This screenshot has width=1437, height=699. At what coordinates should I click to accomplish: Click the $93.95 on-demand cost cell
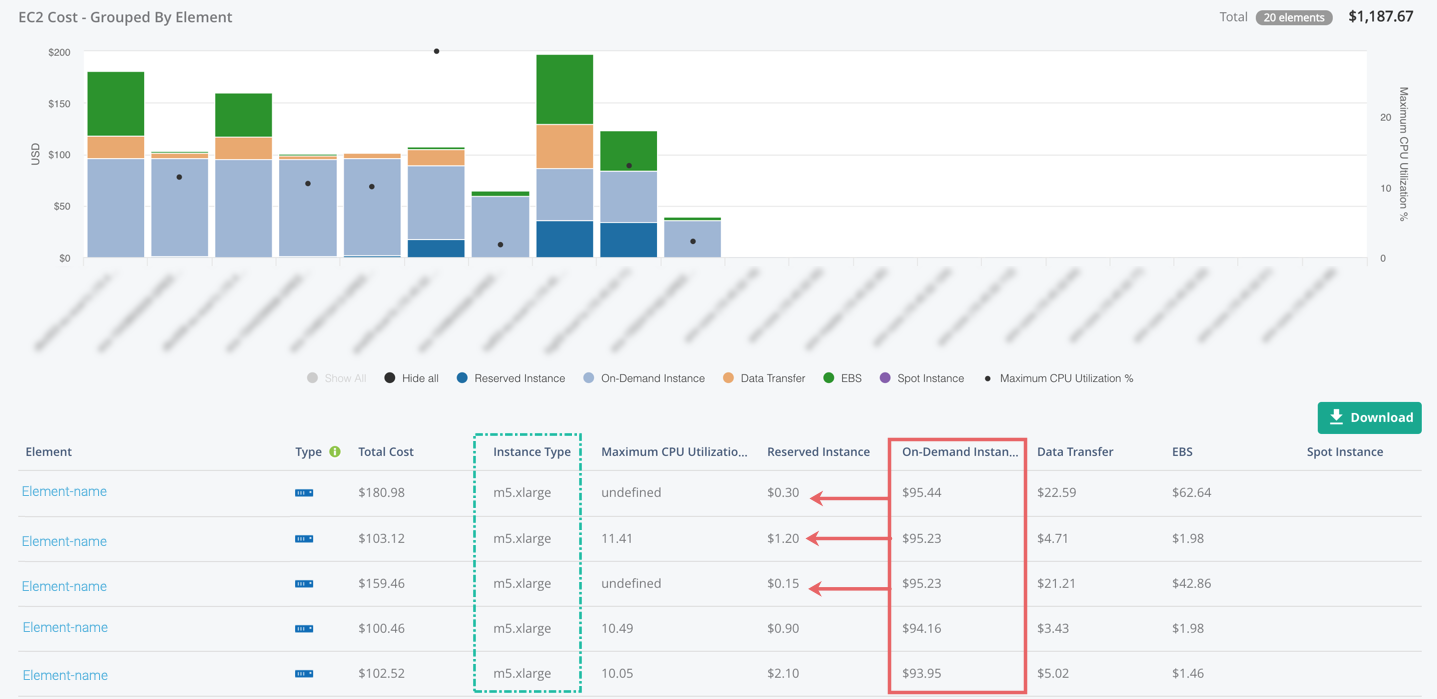(921, 673)
